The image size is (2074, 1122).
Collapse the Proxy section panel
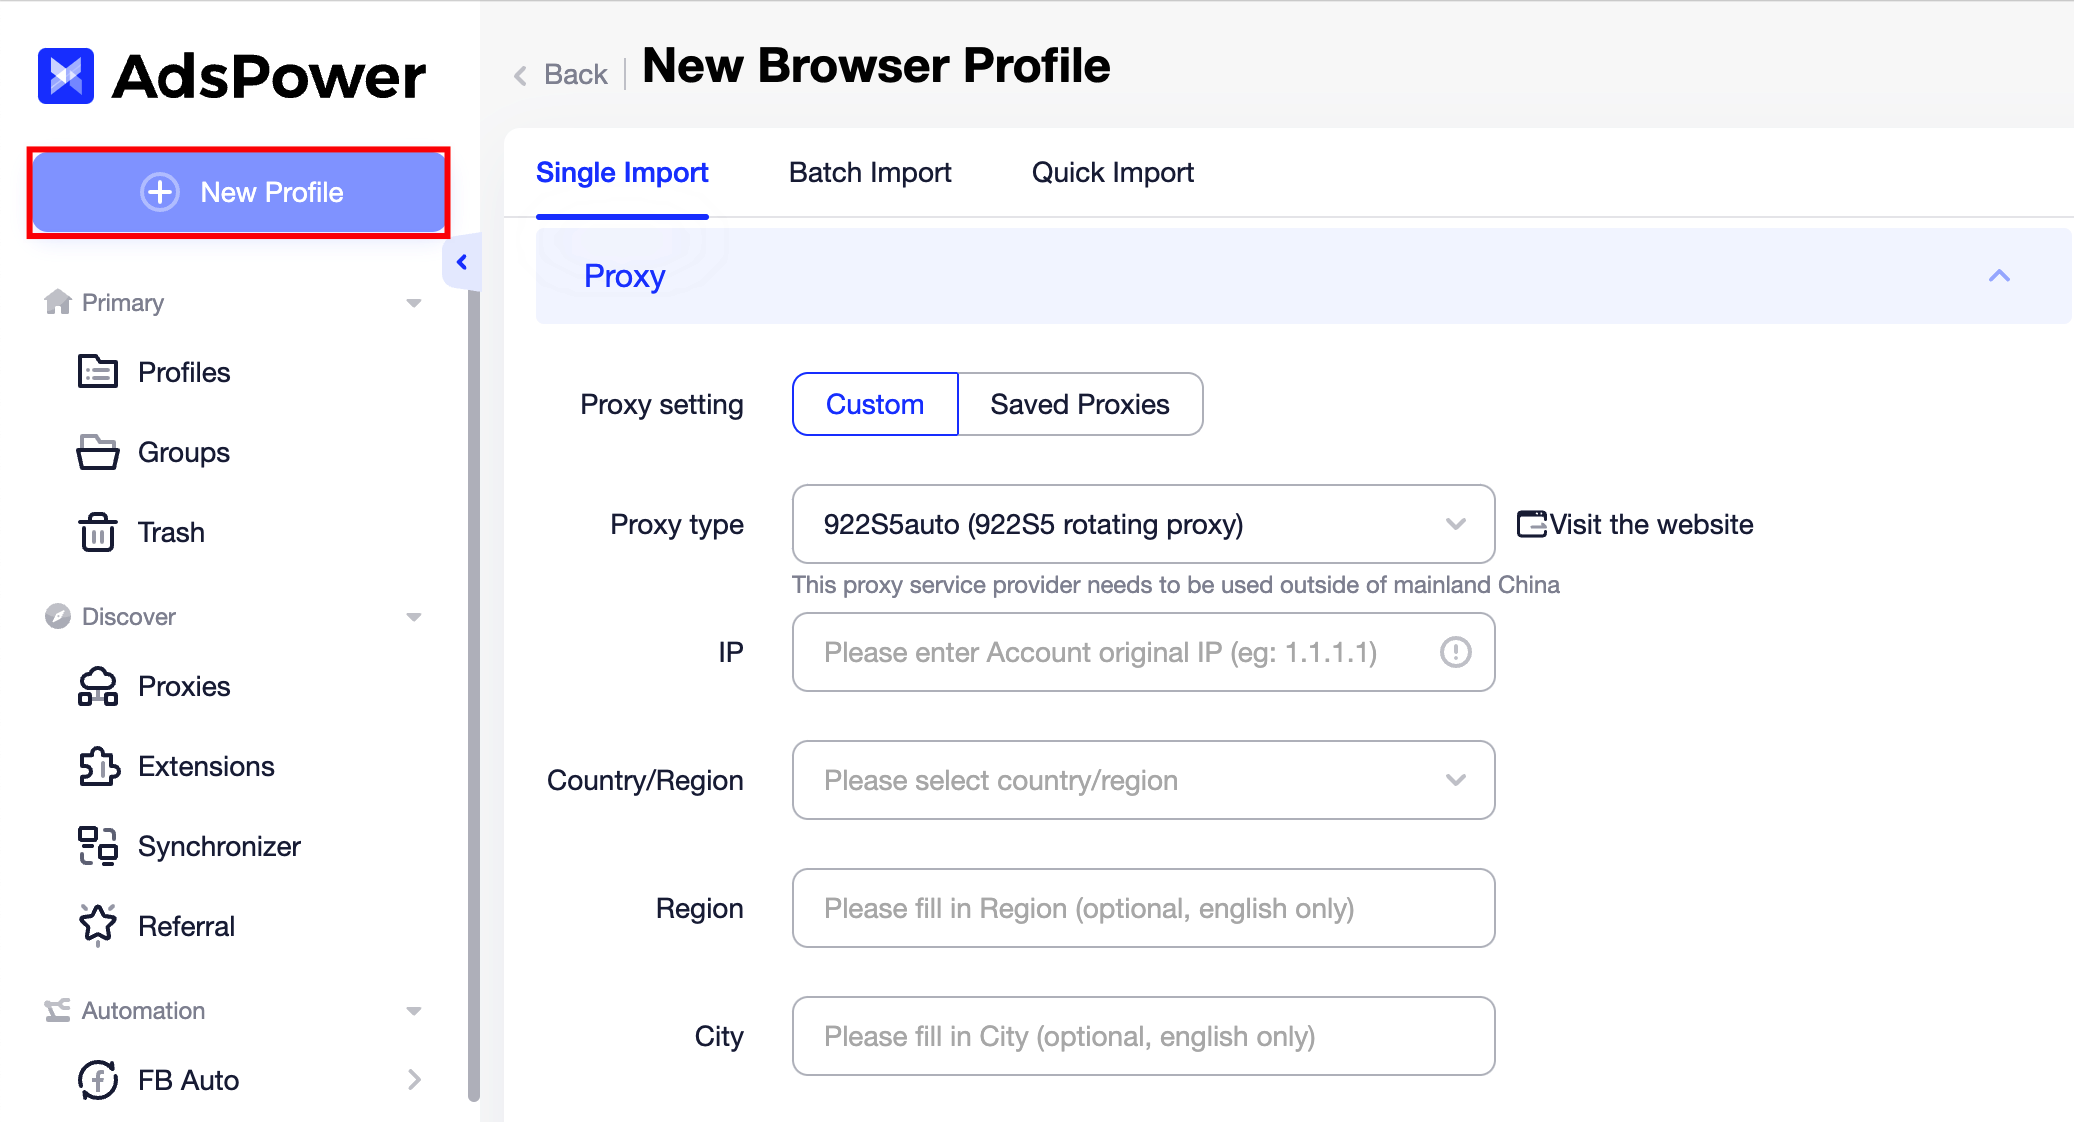click(x=1998, y=275)
